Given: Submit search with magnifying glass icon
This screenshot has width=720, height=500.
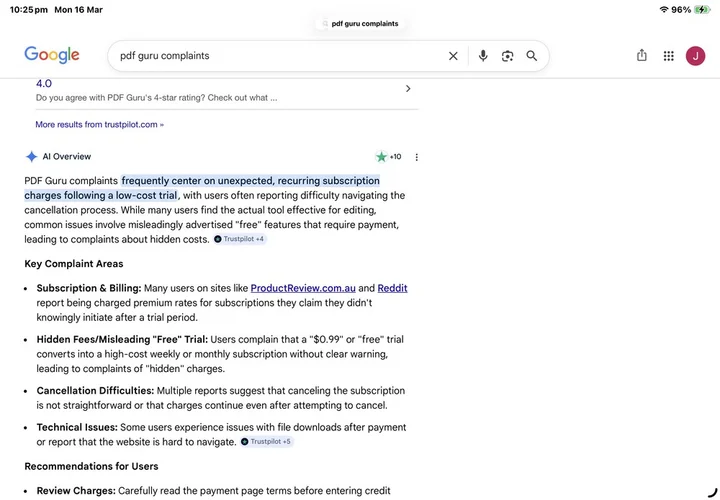Looking at the screenshot, I should tap(532, 56).
